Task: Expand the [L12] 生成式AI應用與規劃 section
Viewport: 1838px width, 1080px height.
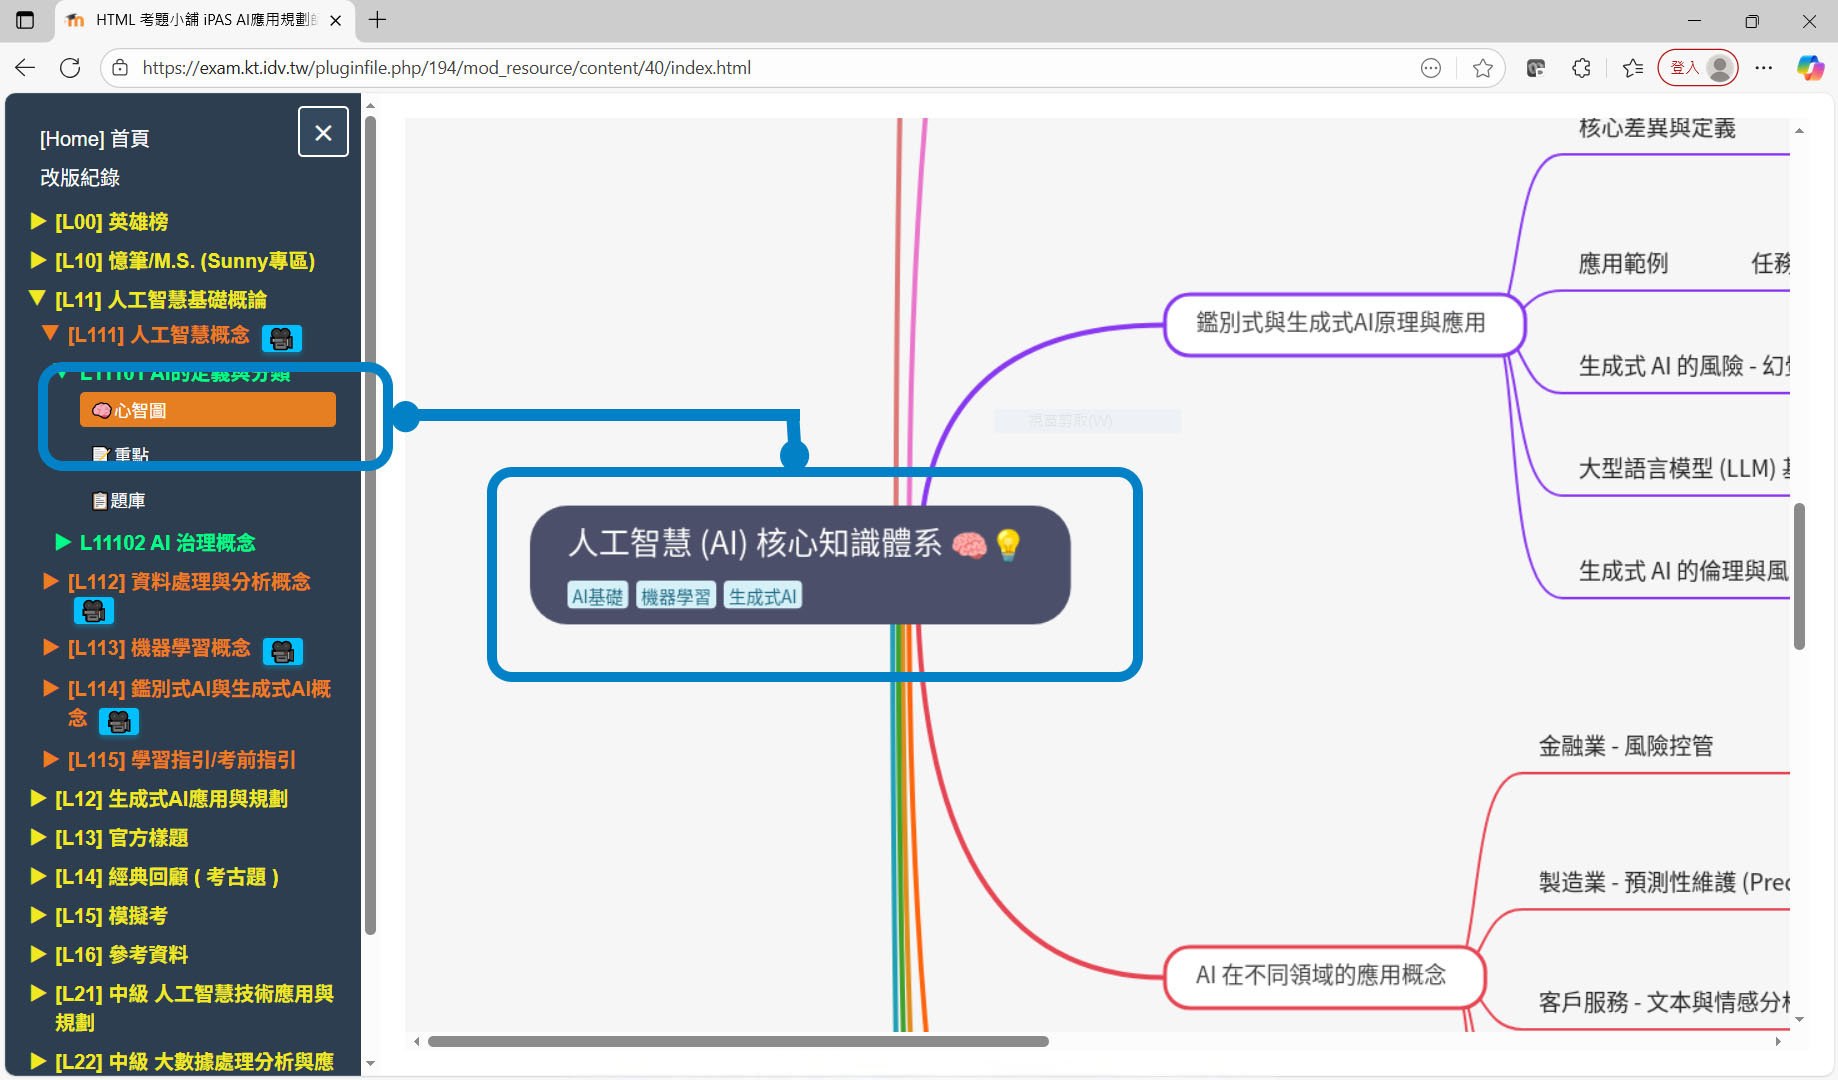Action: click(x=170, y=799)
